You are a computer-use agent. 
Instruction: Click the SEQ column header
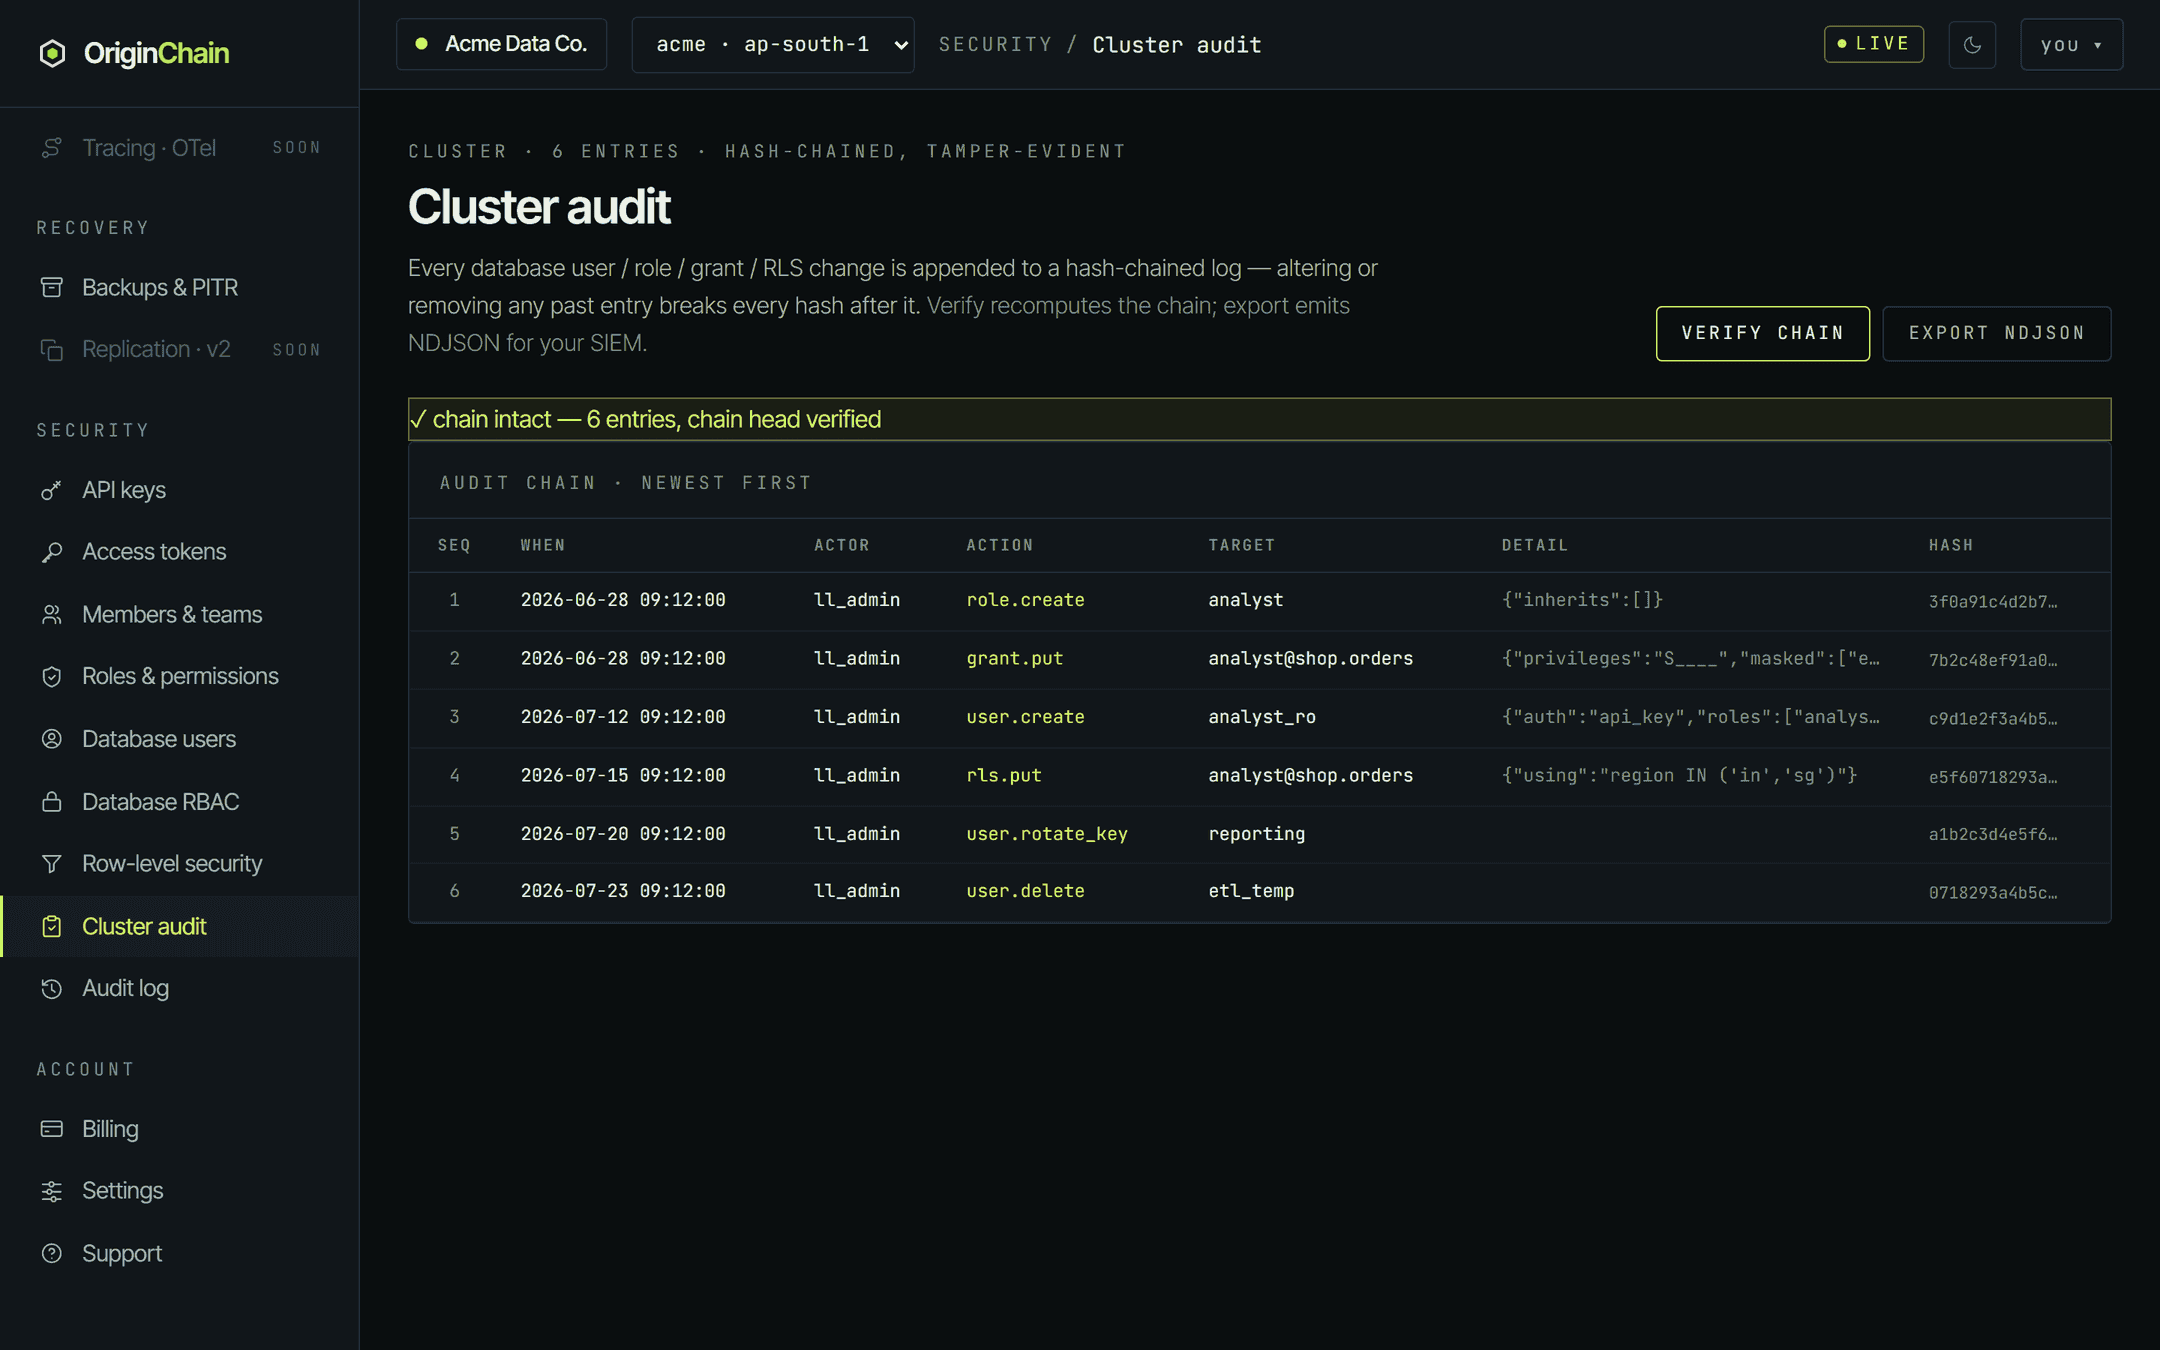(x=454, y=545)
